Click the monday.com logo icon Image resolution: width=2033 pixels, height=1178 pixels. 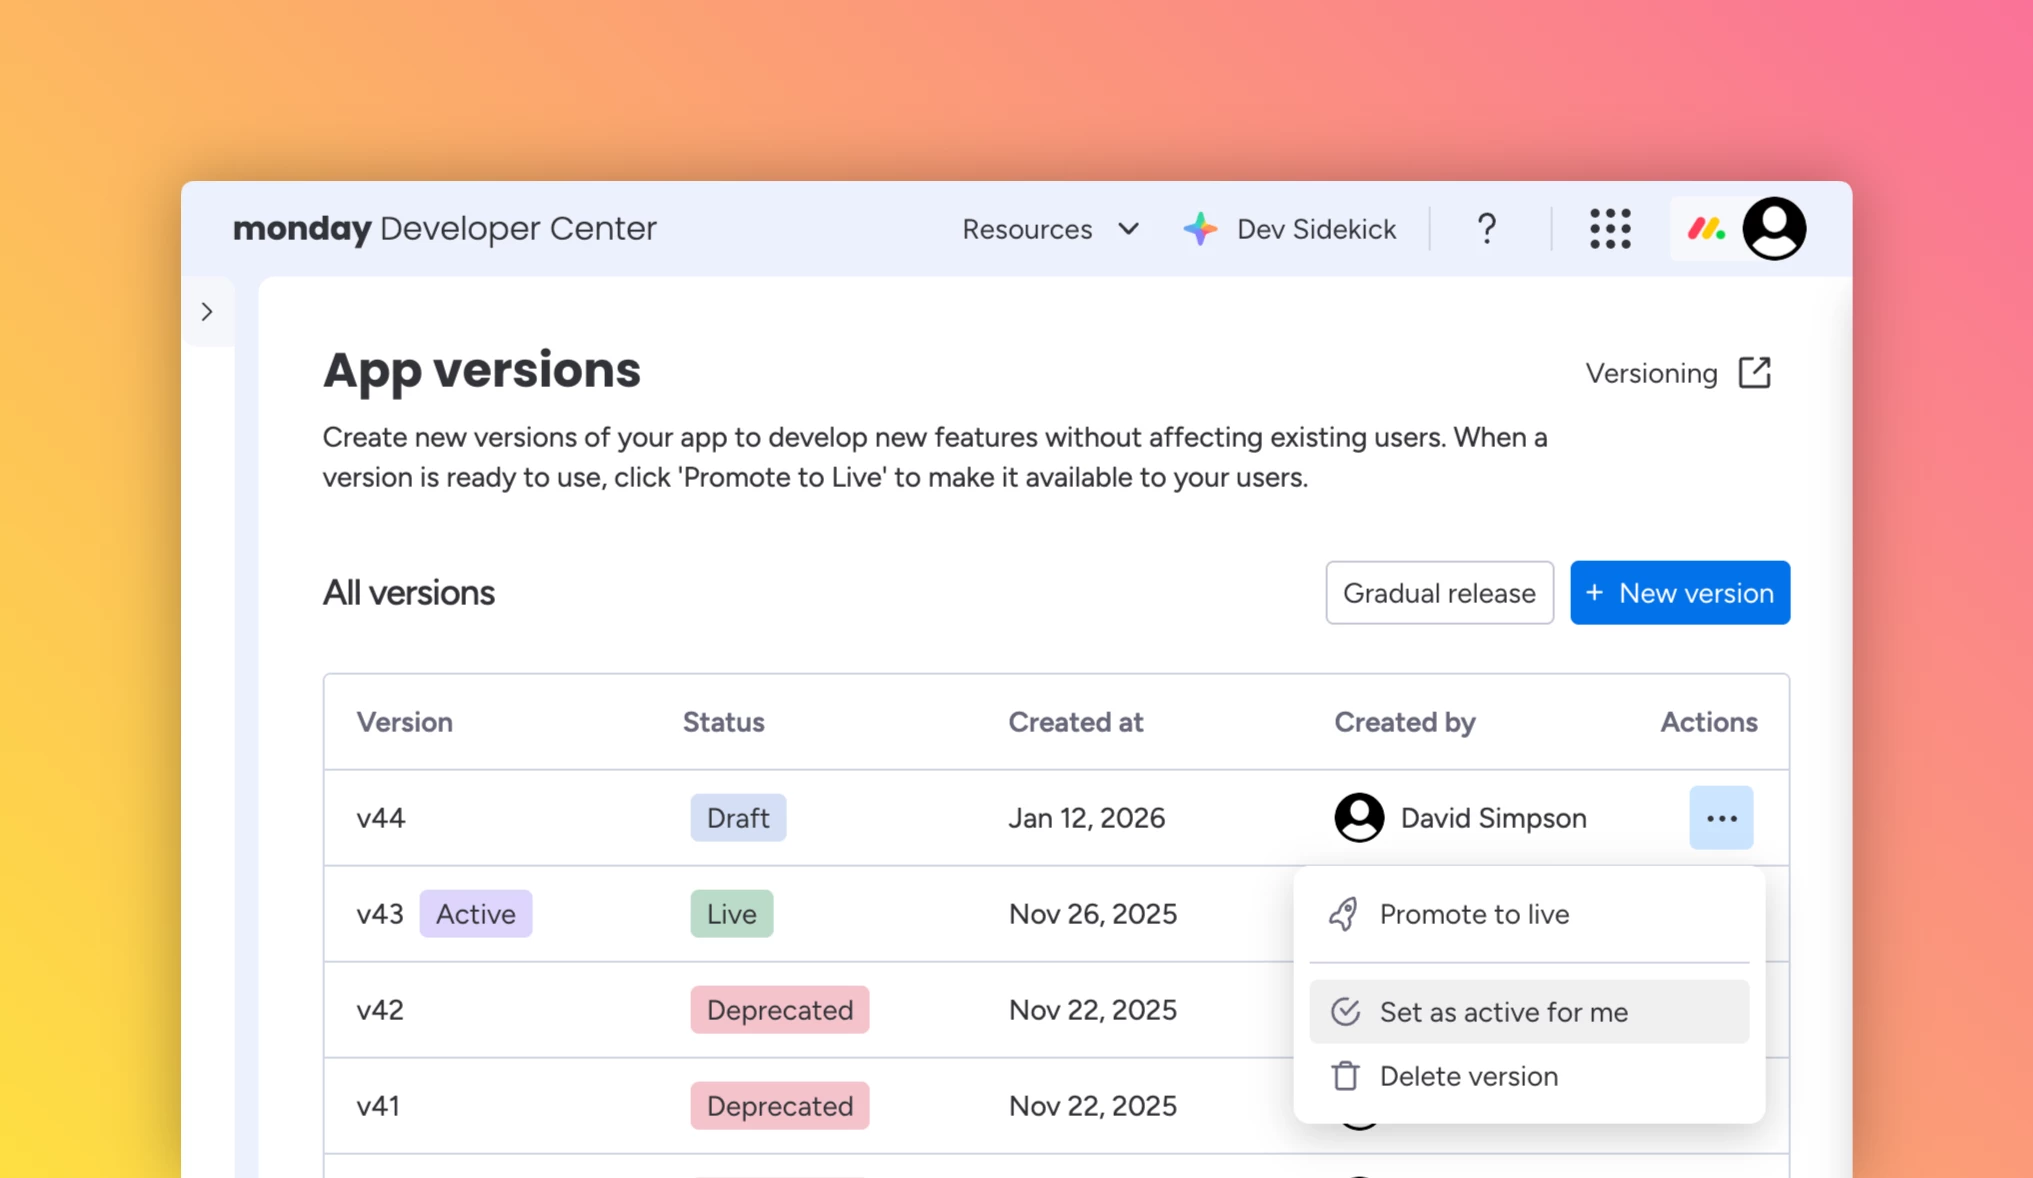click(x=1706, y=228)
